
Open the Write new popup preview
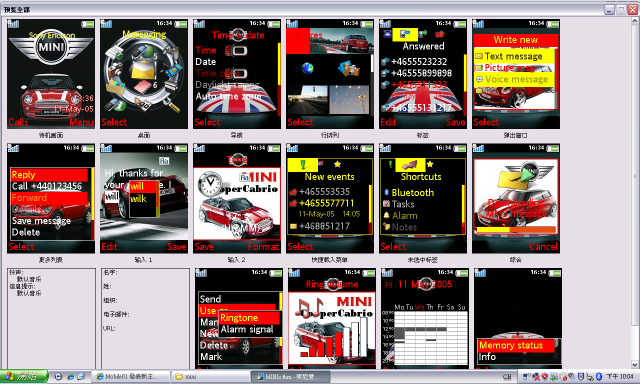point(516,74)
